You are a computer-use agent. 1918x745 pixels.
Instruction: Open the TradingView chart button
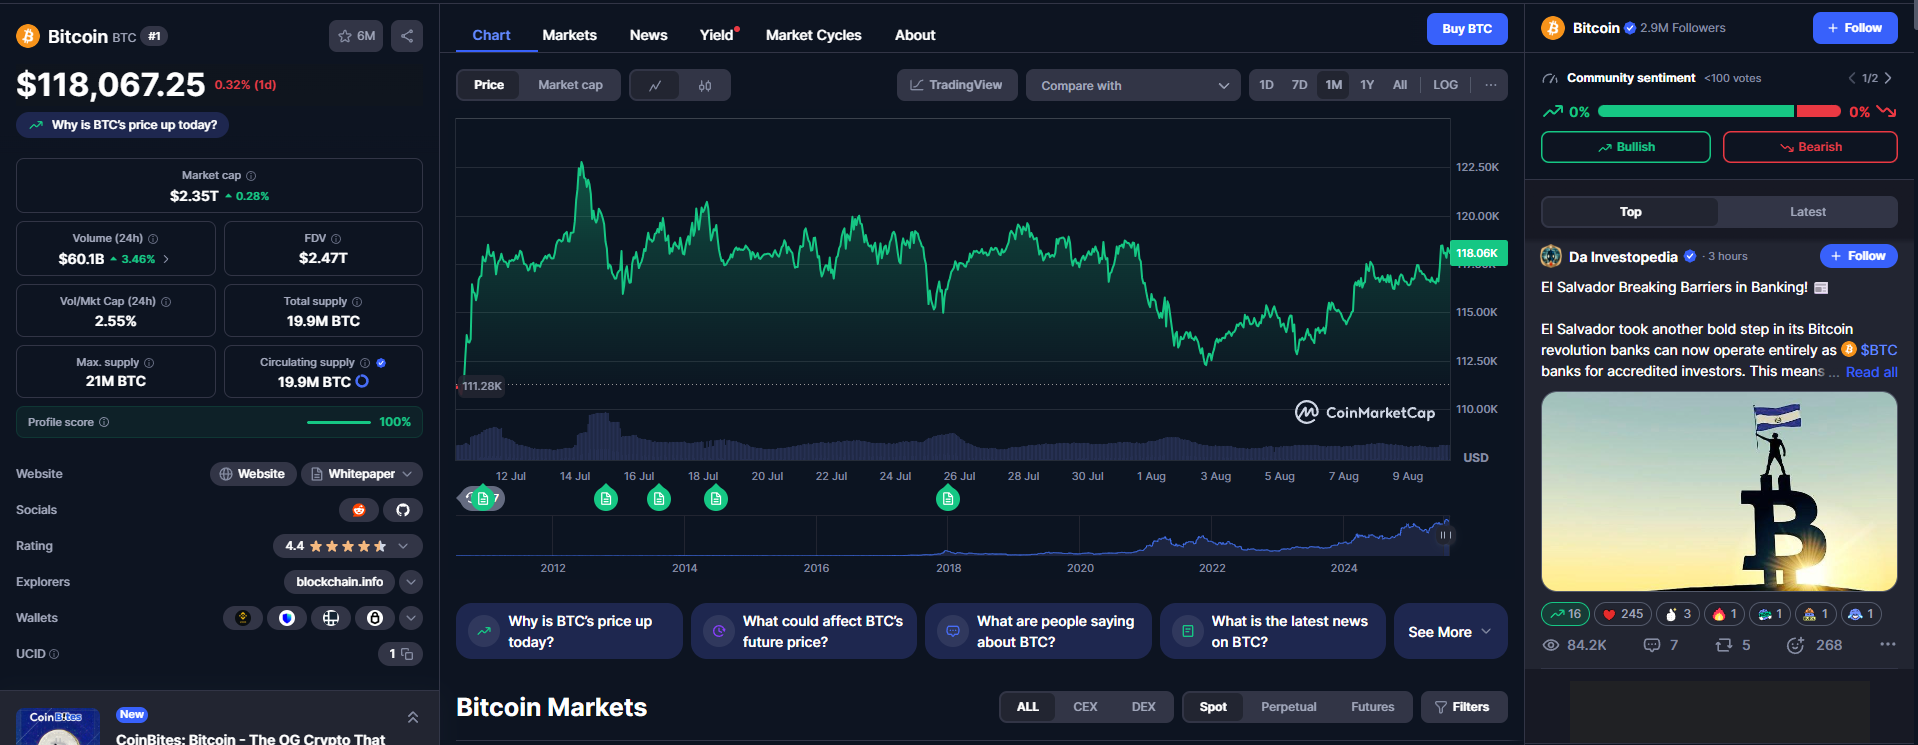(957, 85)
